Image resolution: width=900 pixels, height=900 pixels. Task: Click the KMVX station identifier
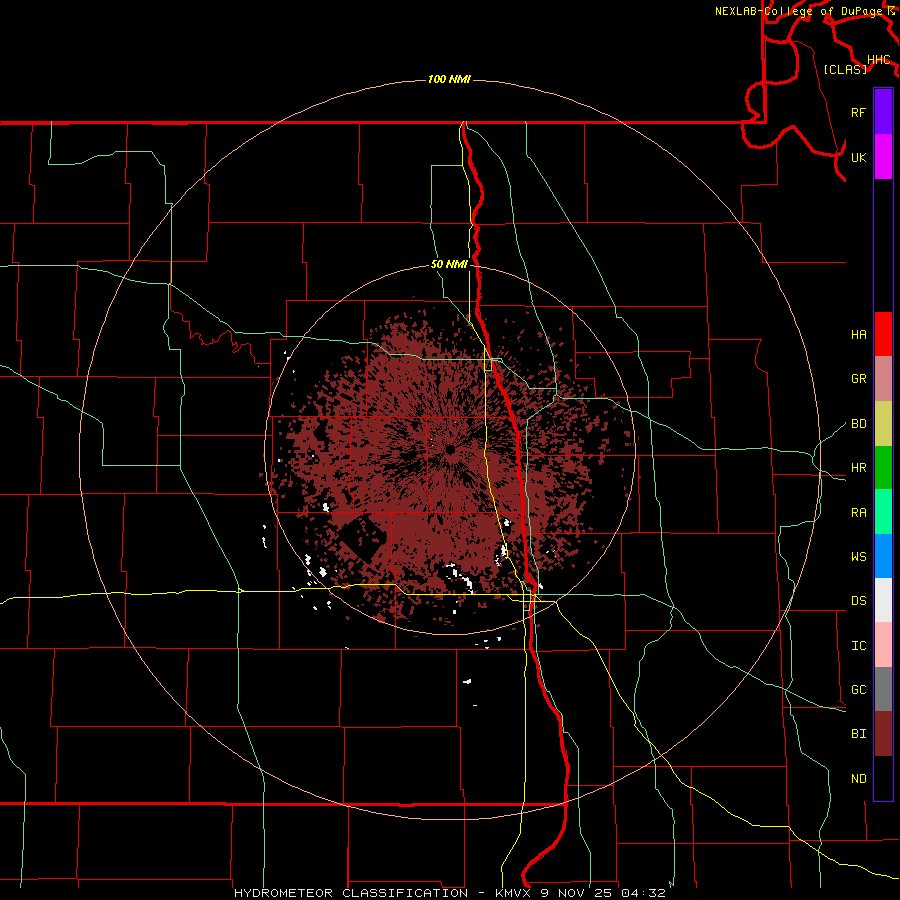point(514,893)
